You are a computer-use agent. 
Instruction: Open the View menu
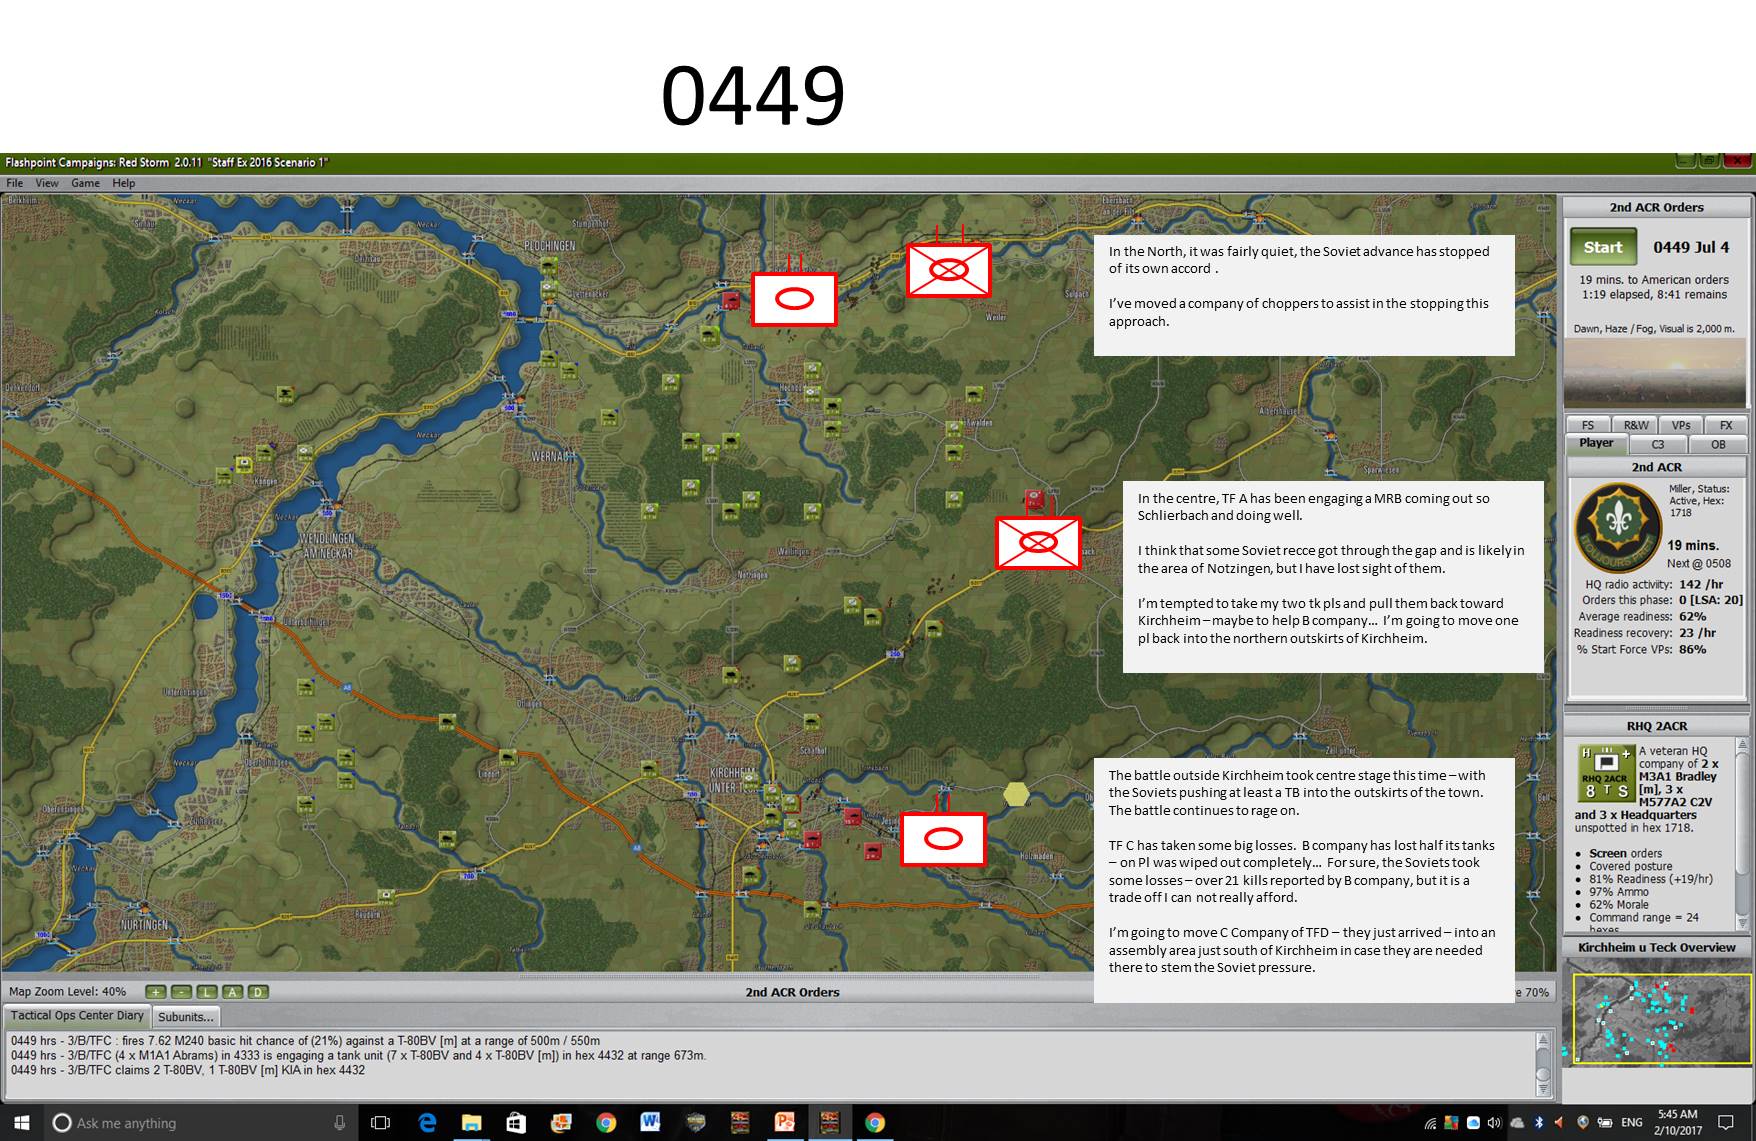click(x=47, y=183)
